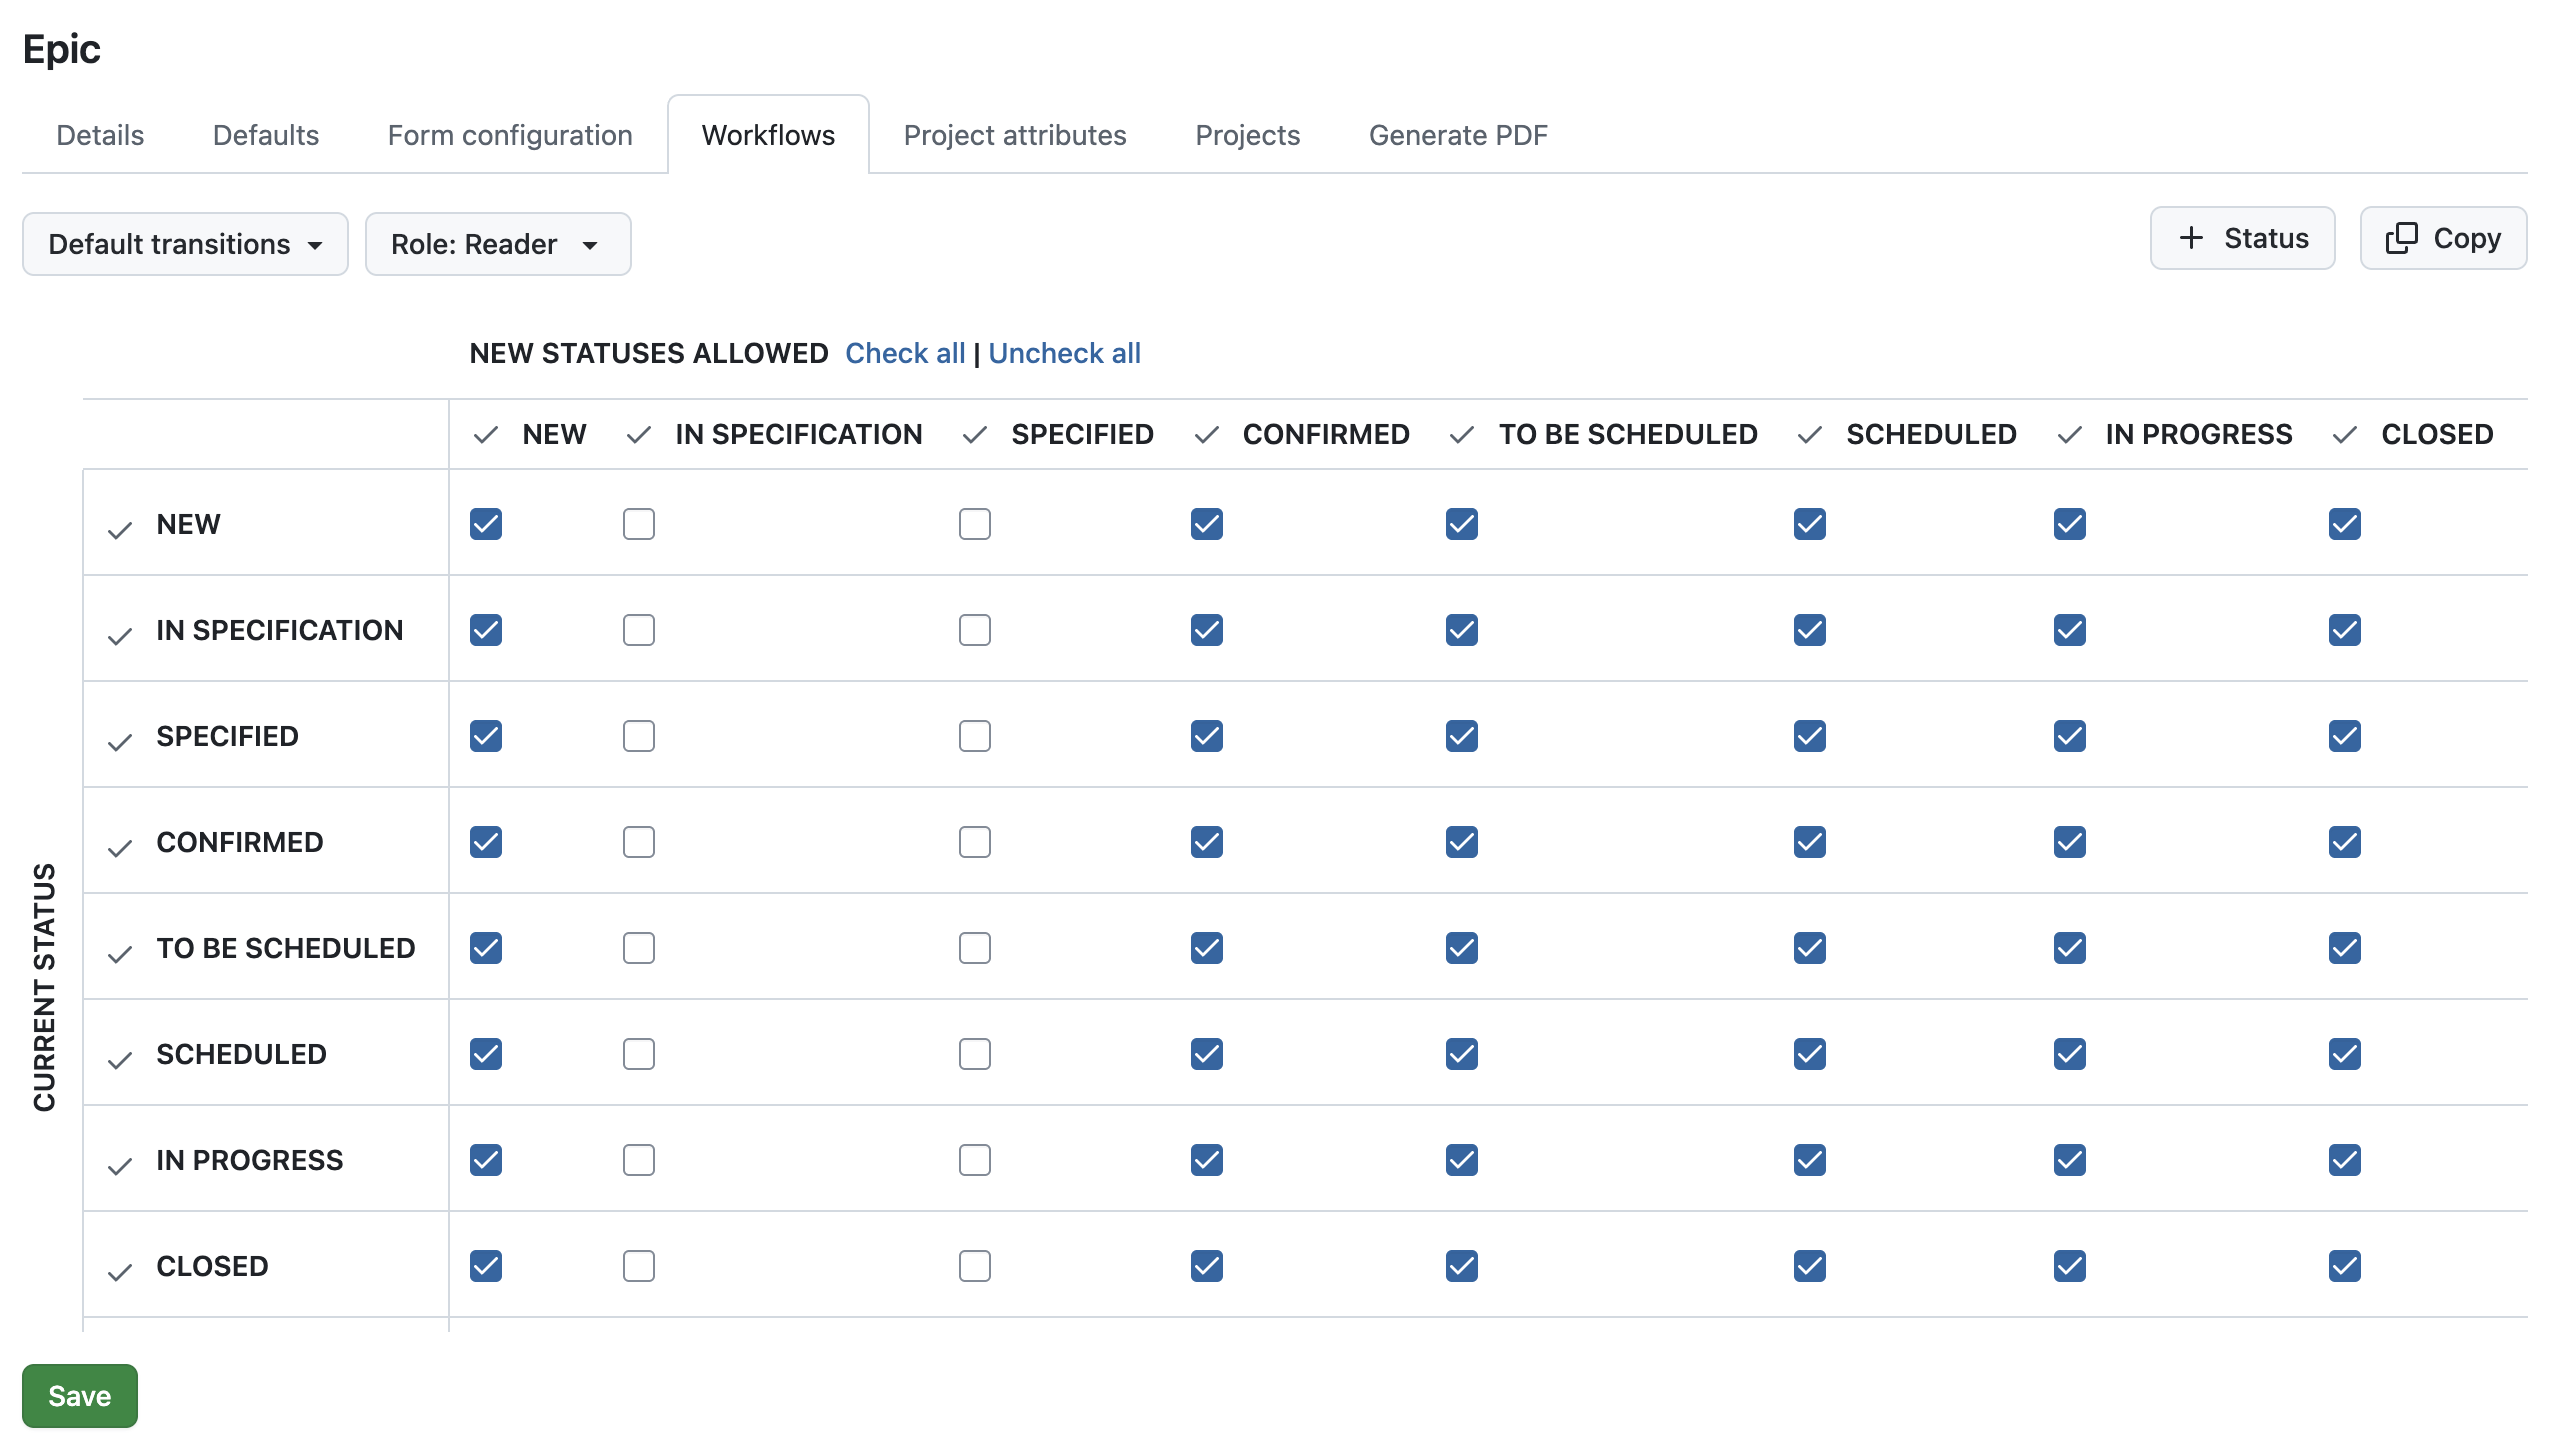Open the Role: Reader dropdown
The image size is (2560, 1456).
coord(498,244)
